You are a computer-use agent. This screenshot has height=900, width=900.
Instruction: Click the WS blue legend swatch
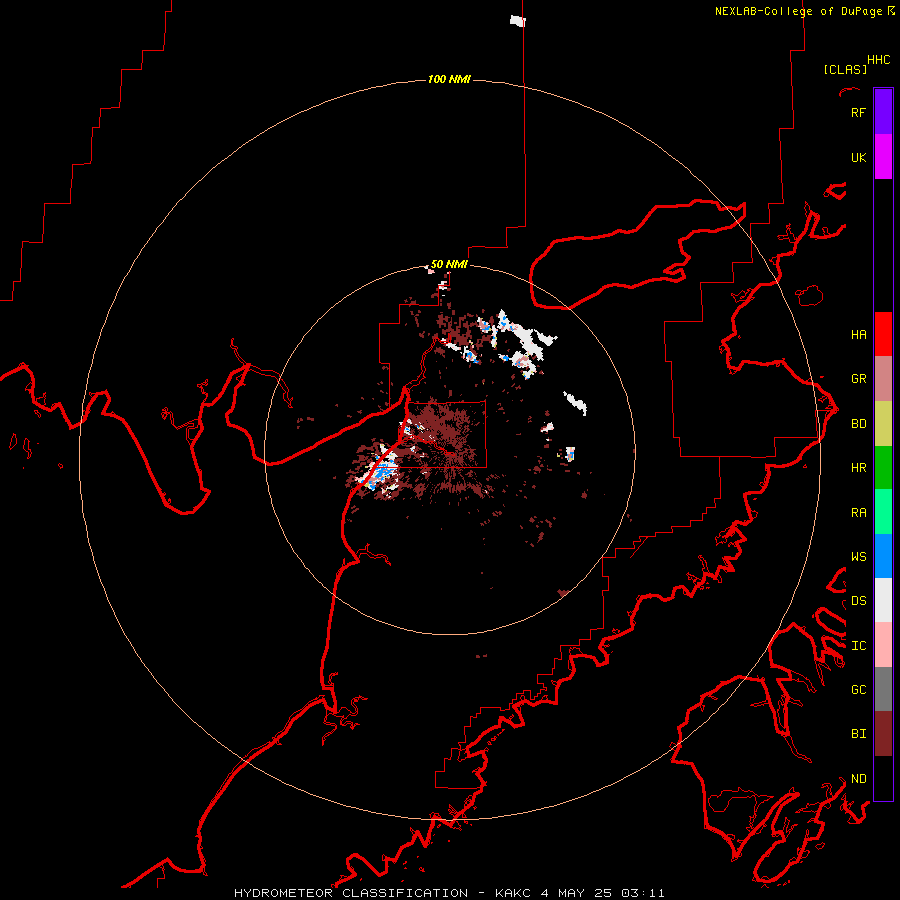pyautogui.click(x=883, y=556)
